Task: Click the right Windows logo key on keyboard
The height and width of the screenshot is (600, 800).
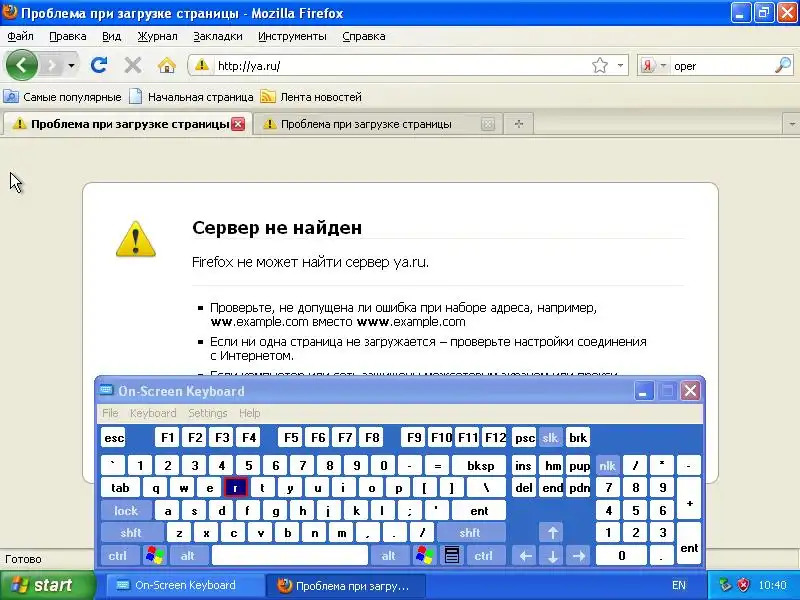Action: [x=424, y=555]
